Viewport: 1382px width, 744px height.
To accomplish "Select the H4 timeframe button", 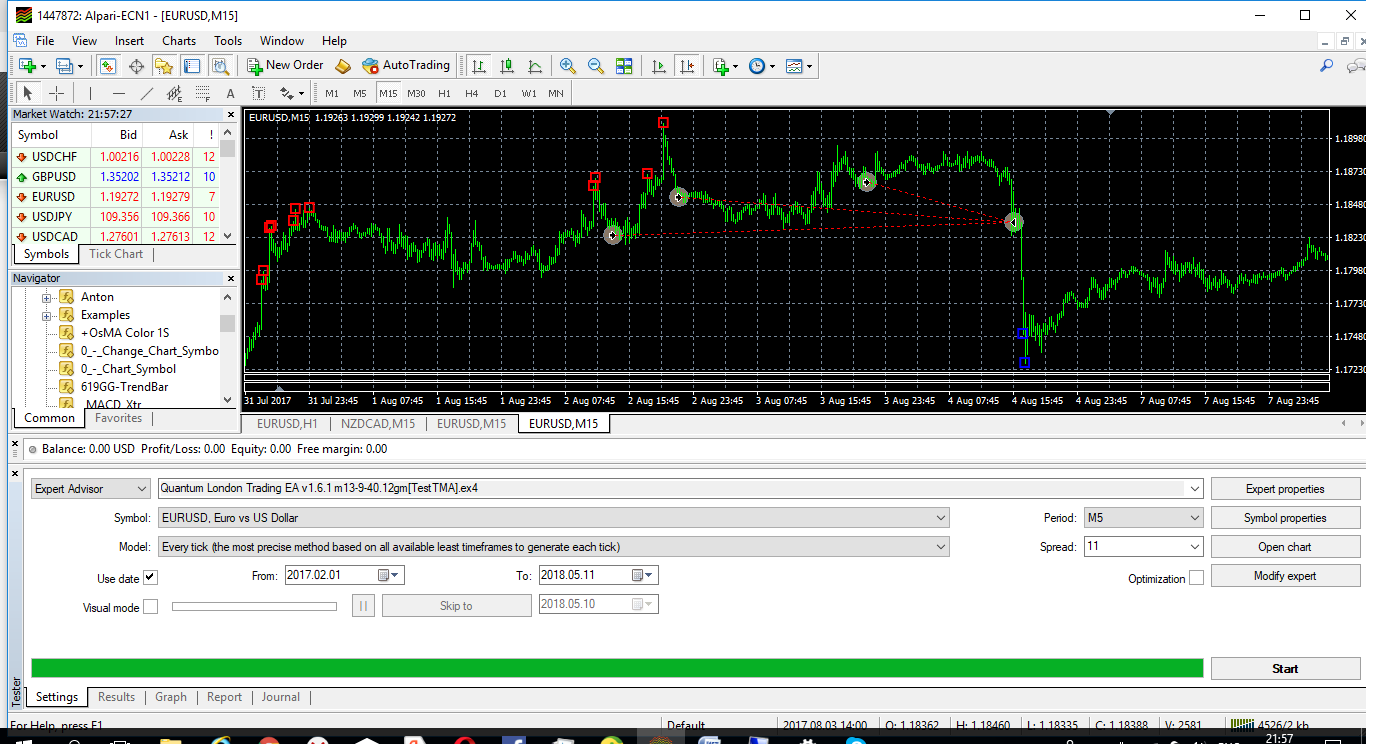I will [x=472, y=93].
